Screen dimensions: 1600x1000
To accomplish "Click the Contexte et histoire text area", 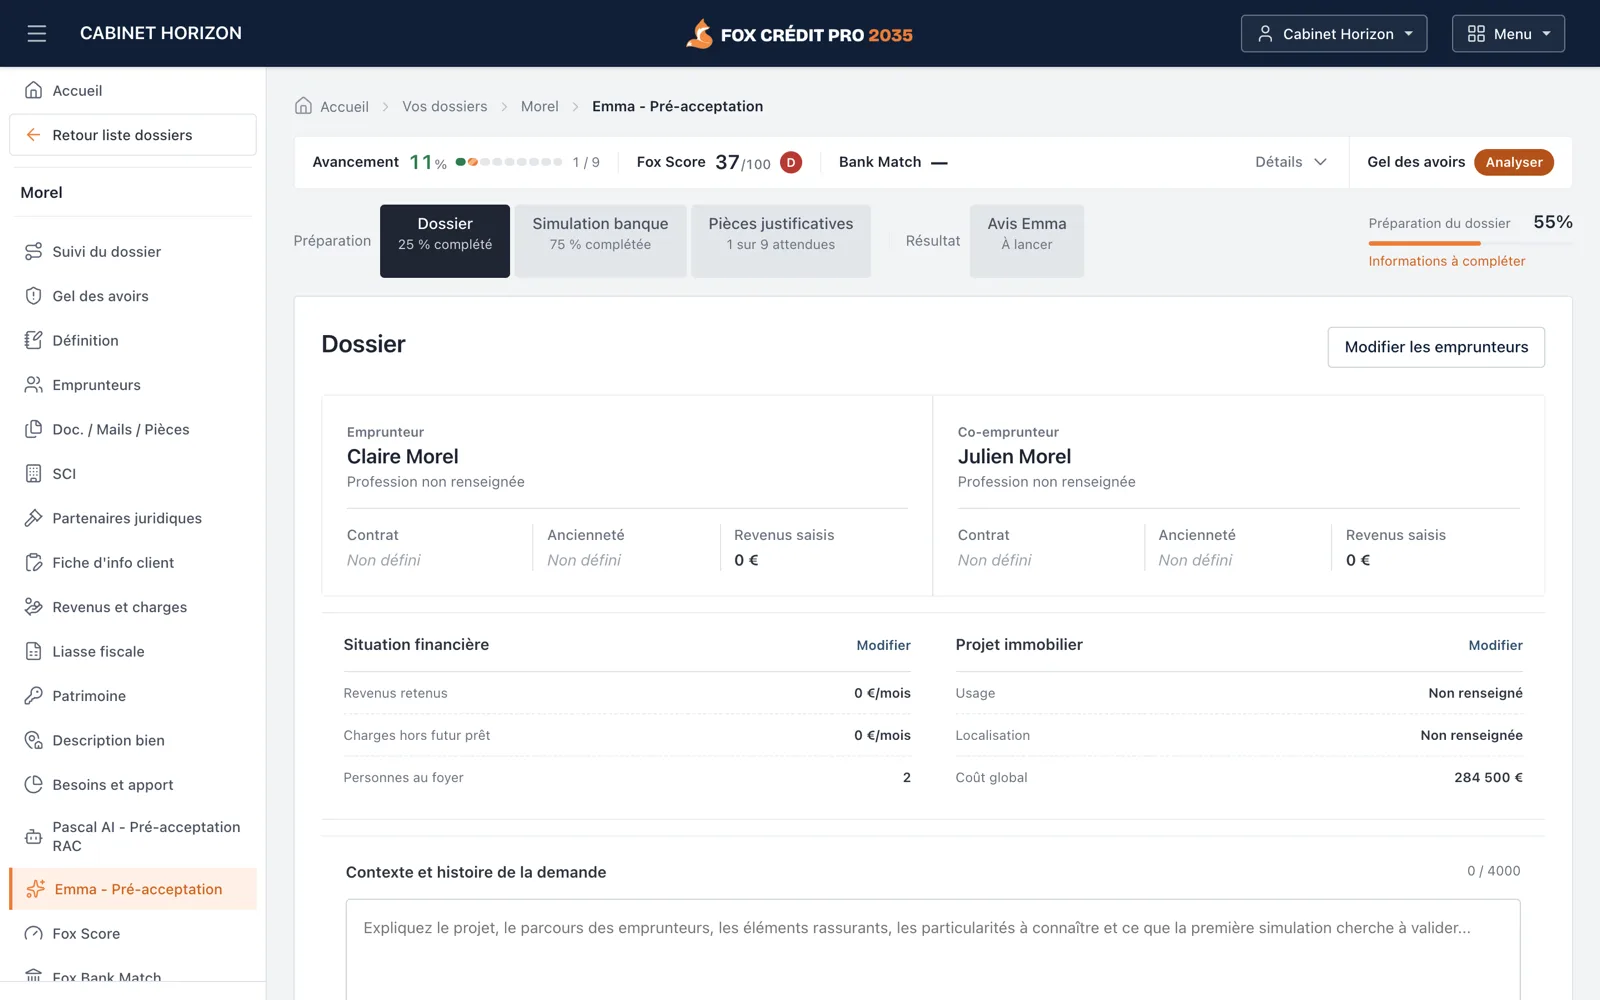I will point(933,950).
